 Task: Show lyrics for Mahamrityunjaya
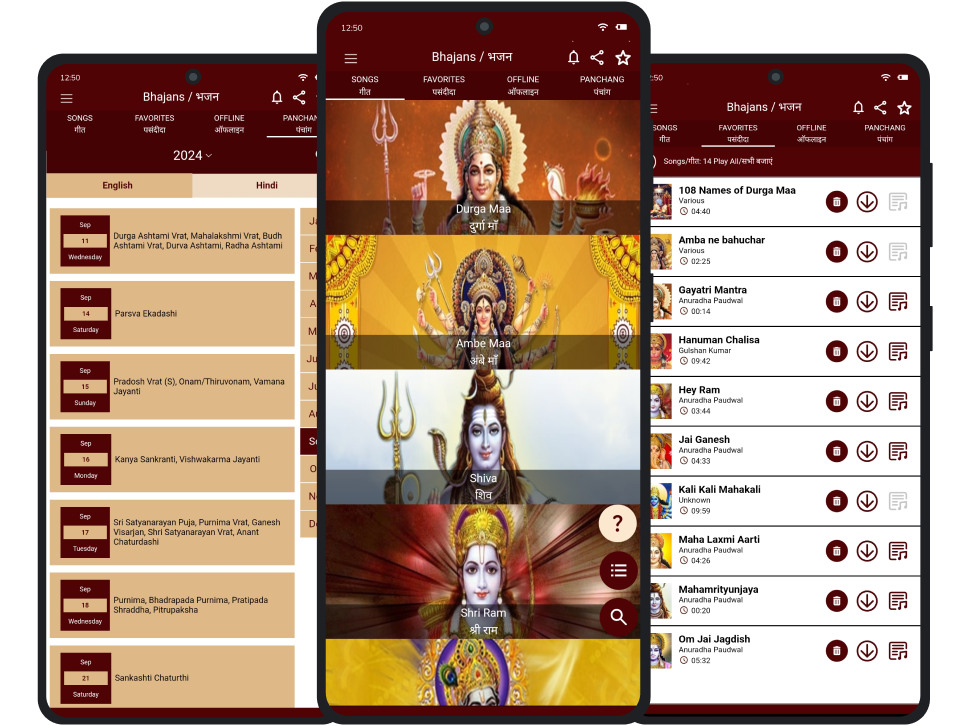pyautogui.click(x=898, y=601)
